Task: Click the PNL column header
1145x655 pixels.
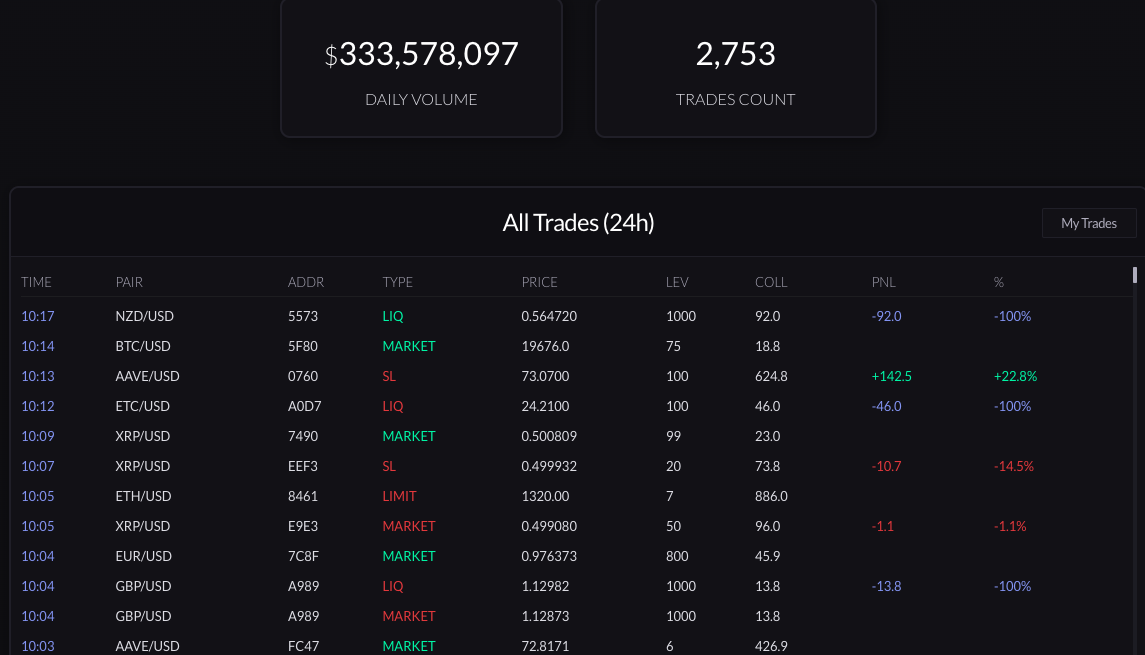Action: pyautogui.click(x=884, y=282)
